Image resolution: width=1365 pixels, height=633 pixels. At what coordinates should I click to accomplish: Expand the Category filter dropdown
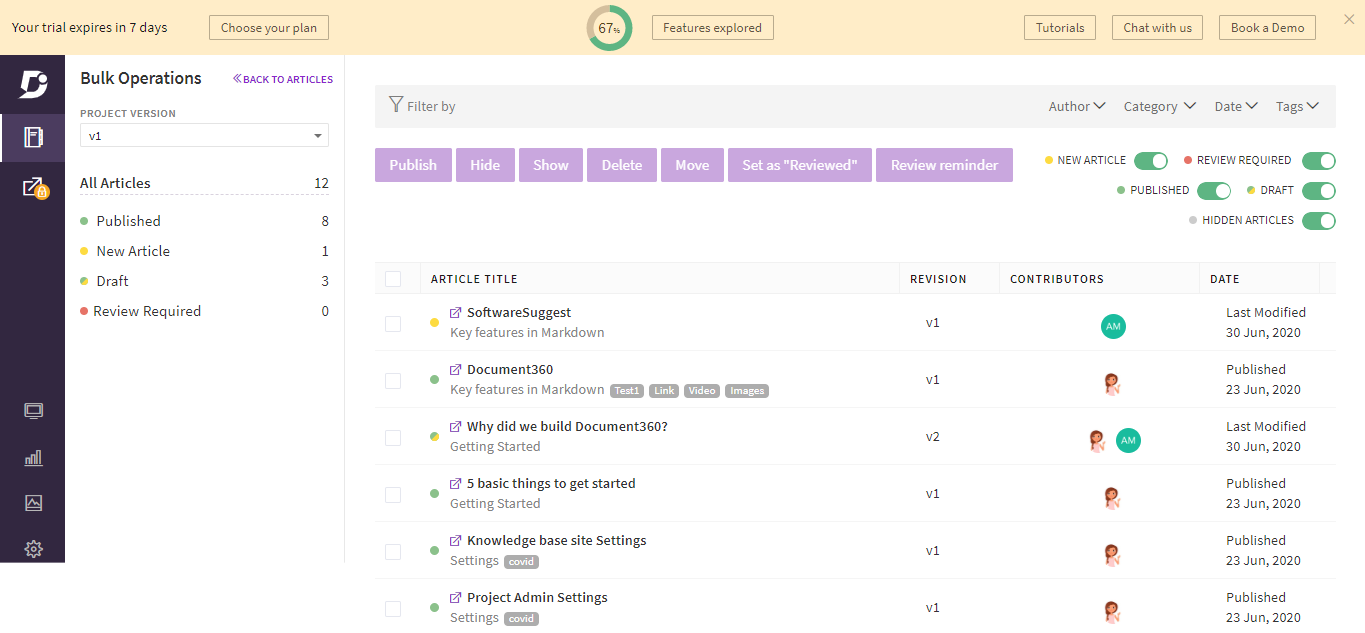pos(1160,106)
